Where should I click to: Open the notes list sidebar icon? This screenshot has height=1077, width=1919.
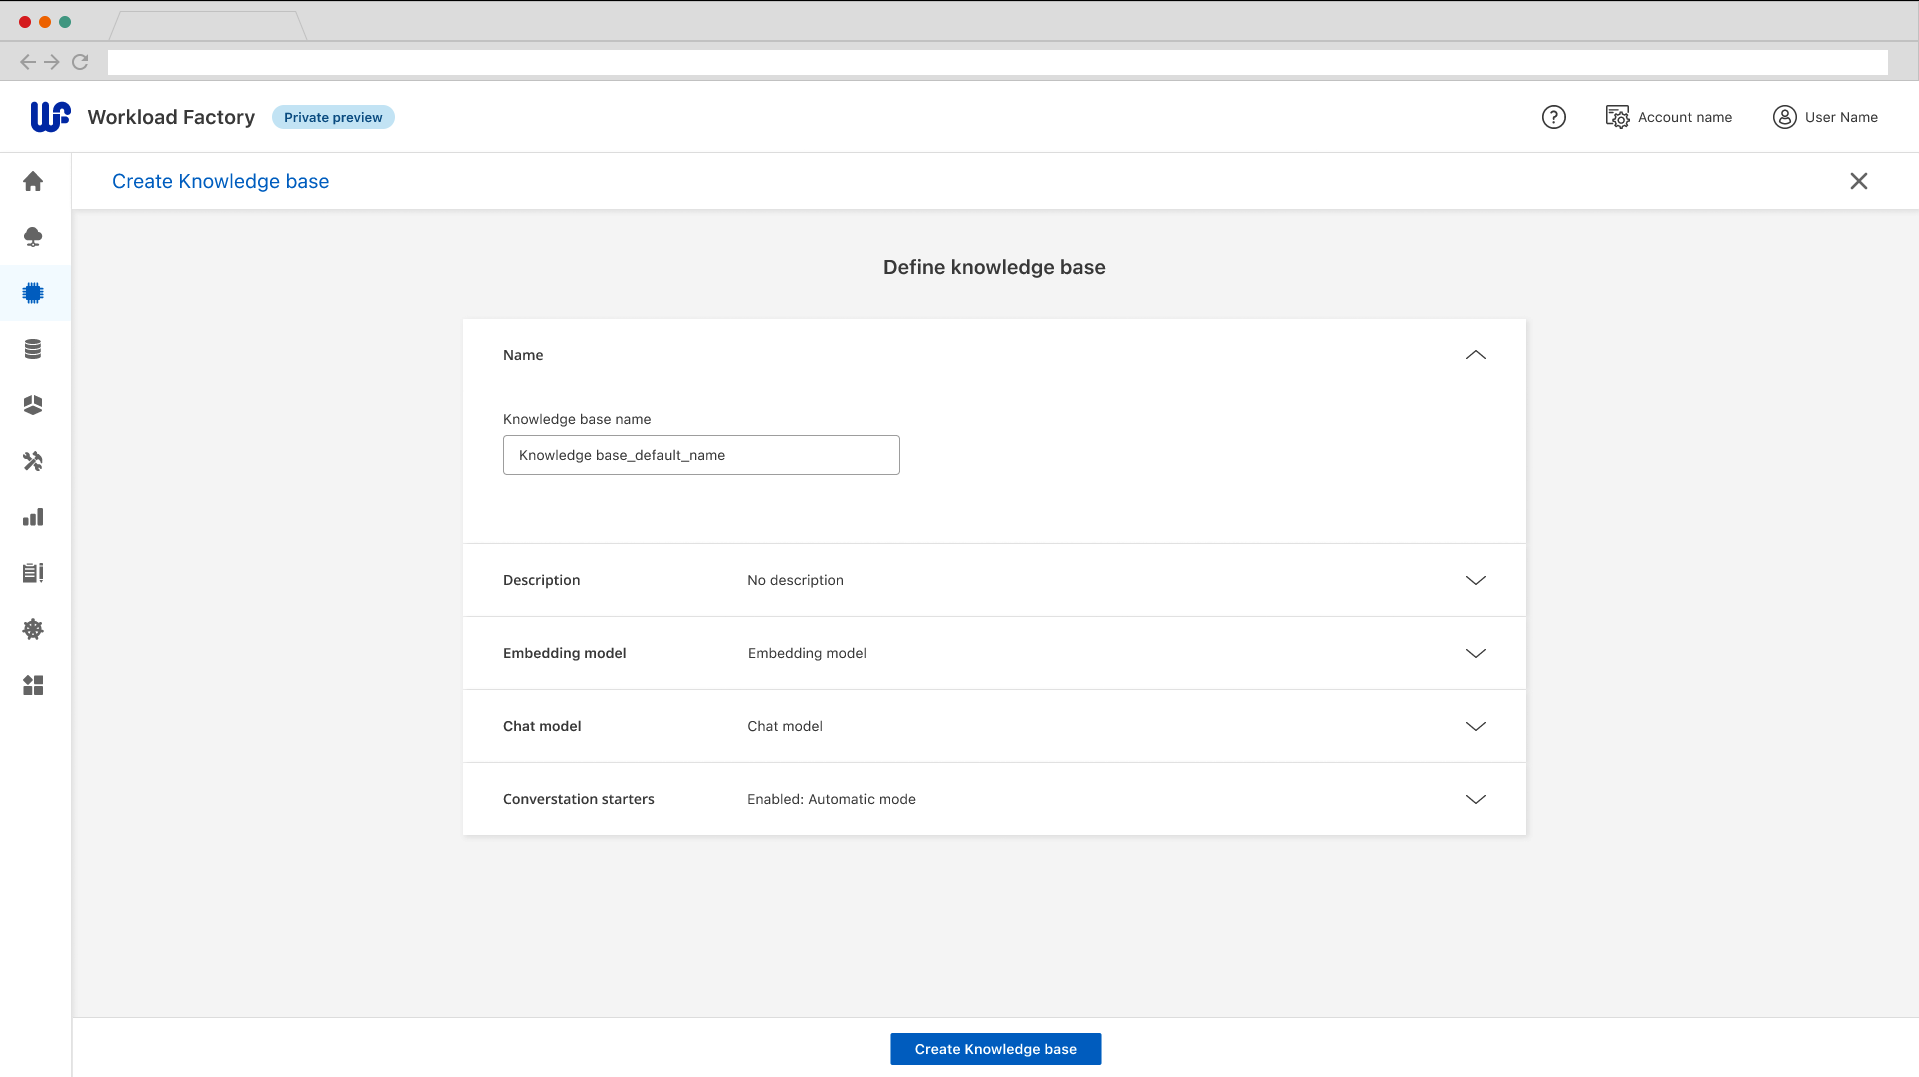(x=33, y=573)
